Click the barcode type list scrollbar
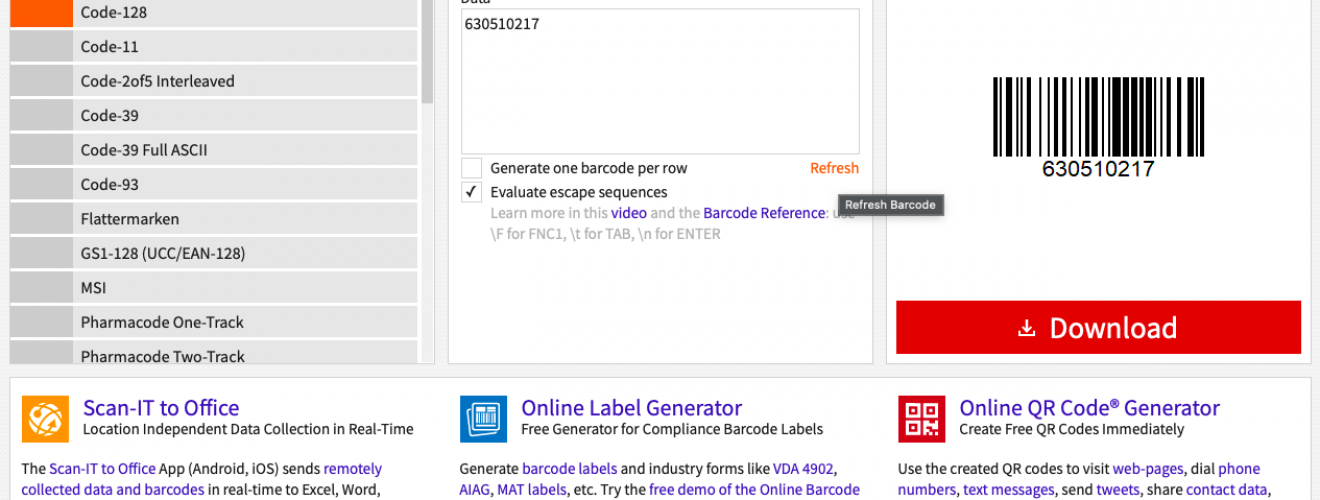1320x500 pixels. tap(427, 50)
